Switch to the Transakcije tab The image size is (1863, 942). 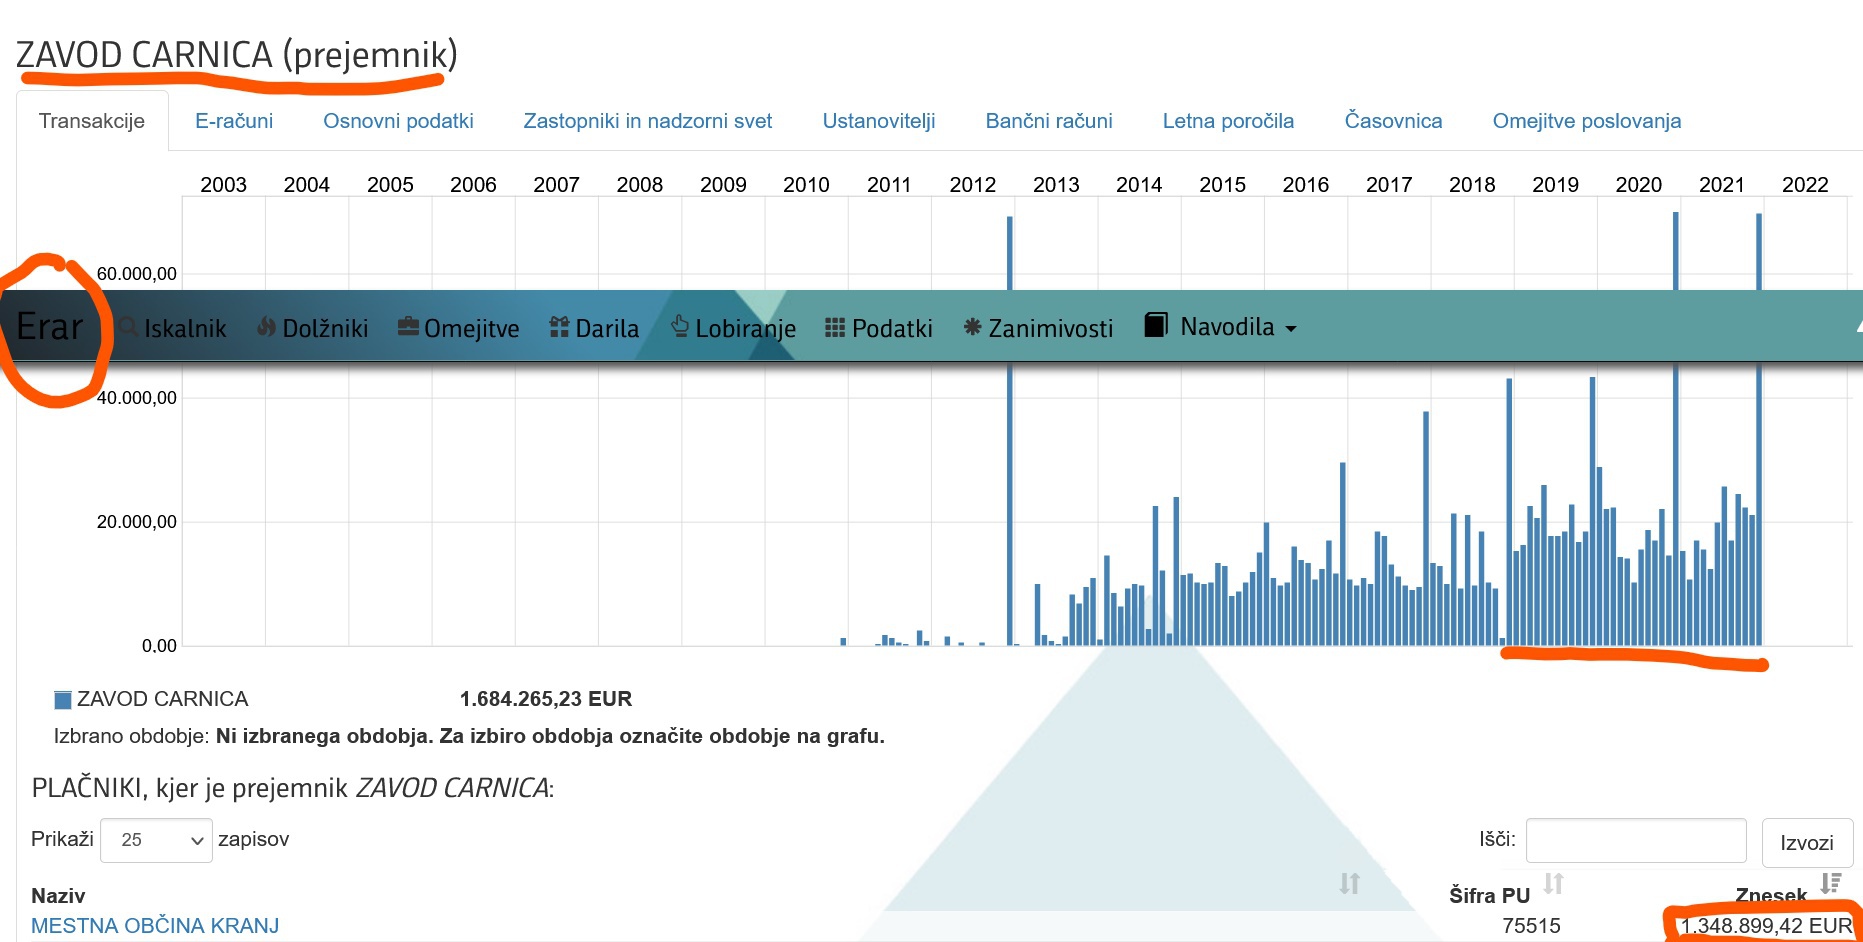pyautogui.click(x=92, y=121)
